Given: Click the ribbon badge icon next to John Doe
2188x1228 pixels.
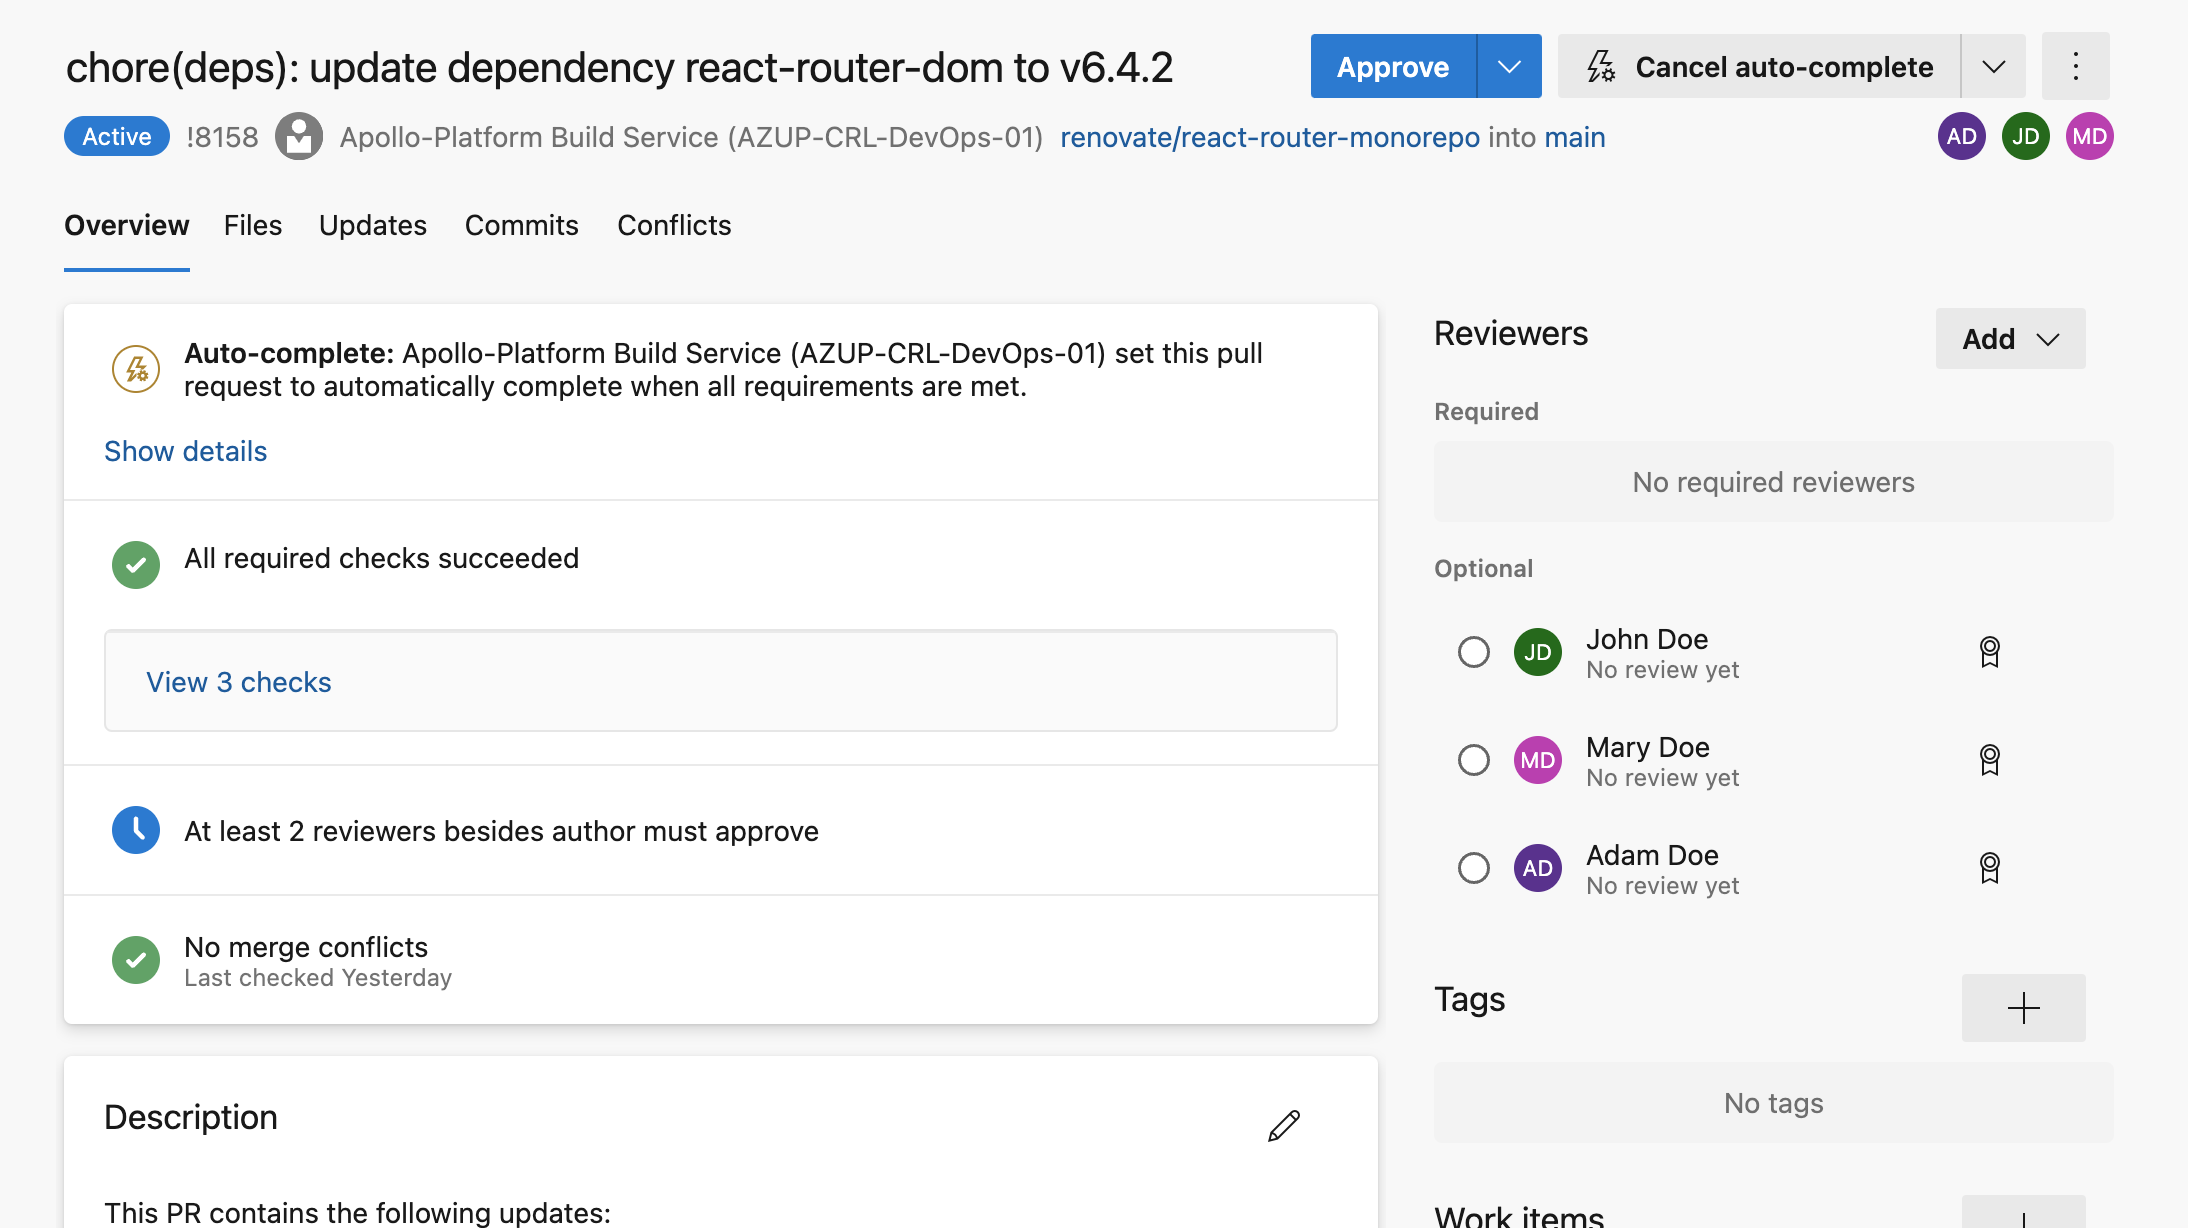Looking at the screenshot, I should (x=1989, y=652).
